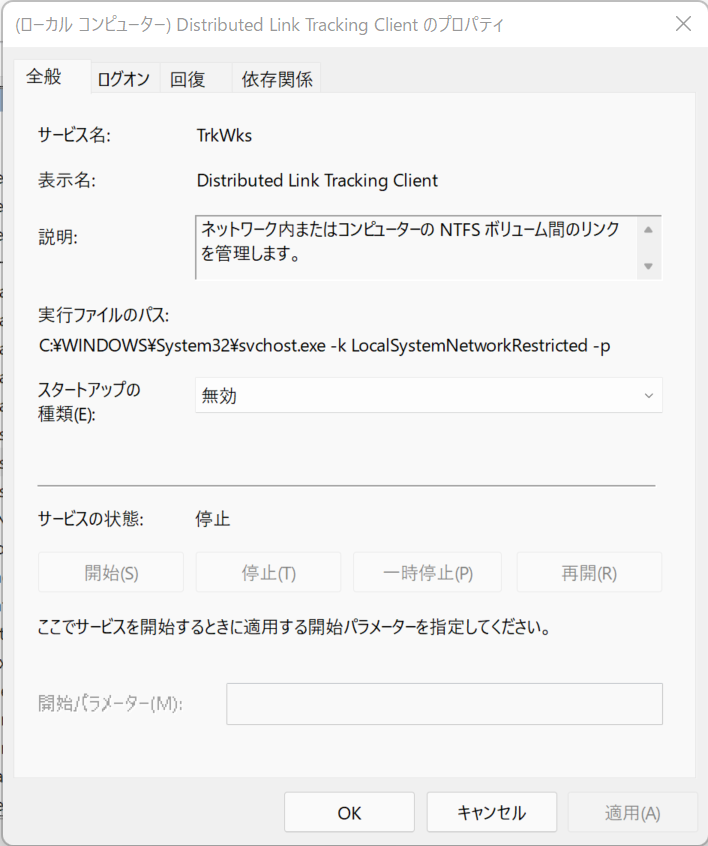This screenshot has width=708, height=846.
Task: Close the properties dialog with the X icon
Action: tap(683, 24)
